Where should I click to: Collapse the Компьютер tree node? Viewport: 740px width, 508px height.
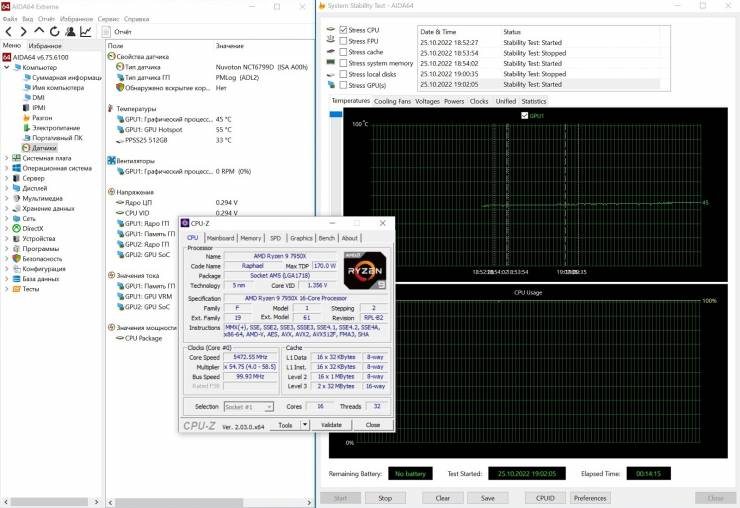[7, 68]
